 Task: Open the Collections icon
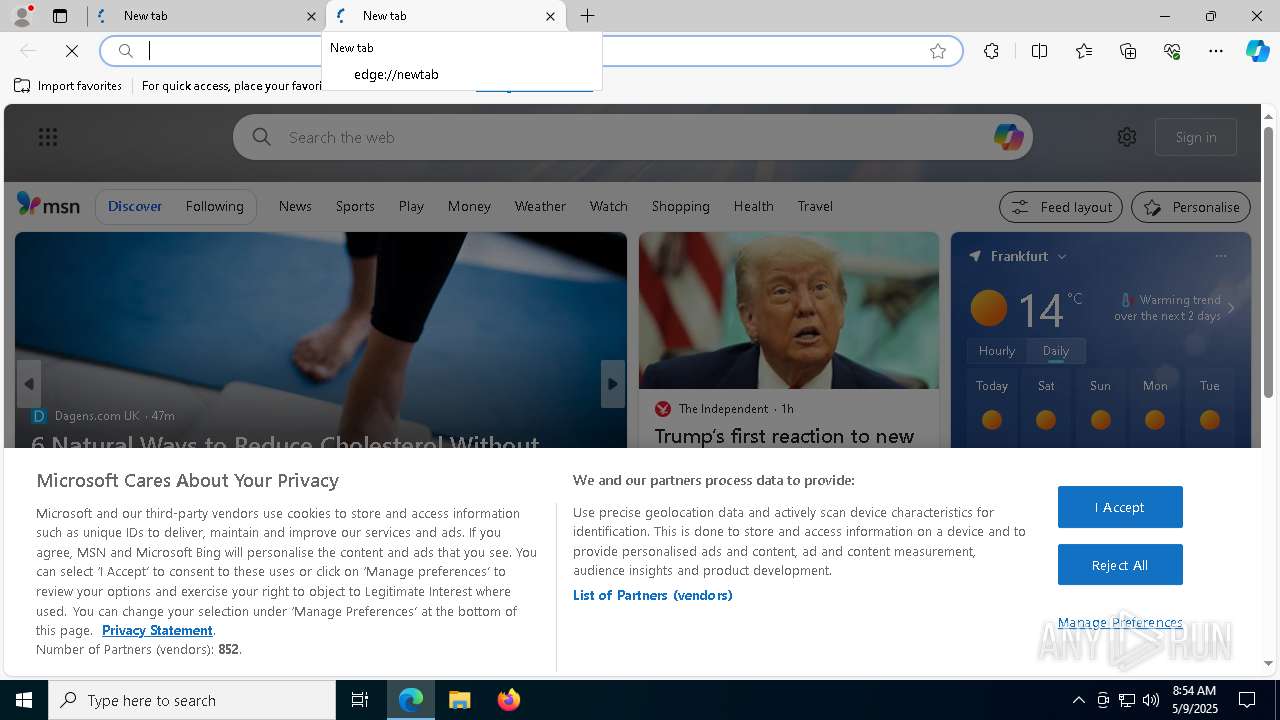(x=1128, y=51)
